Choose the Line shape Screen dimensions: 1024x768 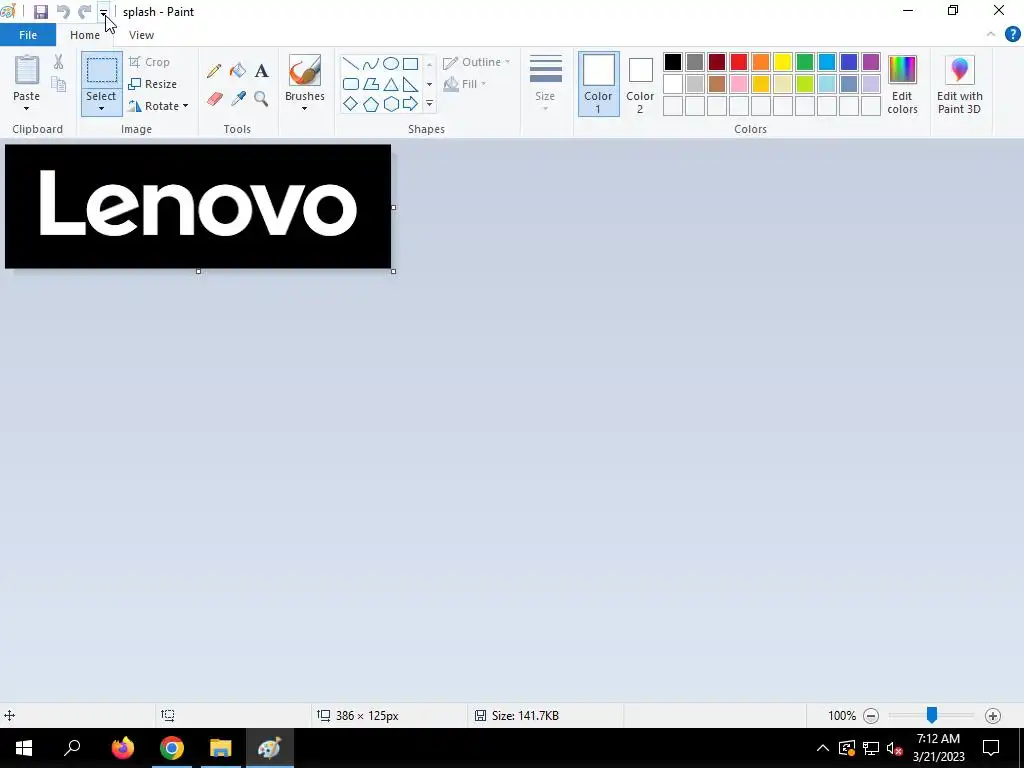pyautogui.click(x=351, y=64)
